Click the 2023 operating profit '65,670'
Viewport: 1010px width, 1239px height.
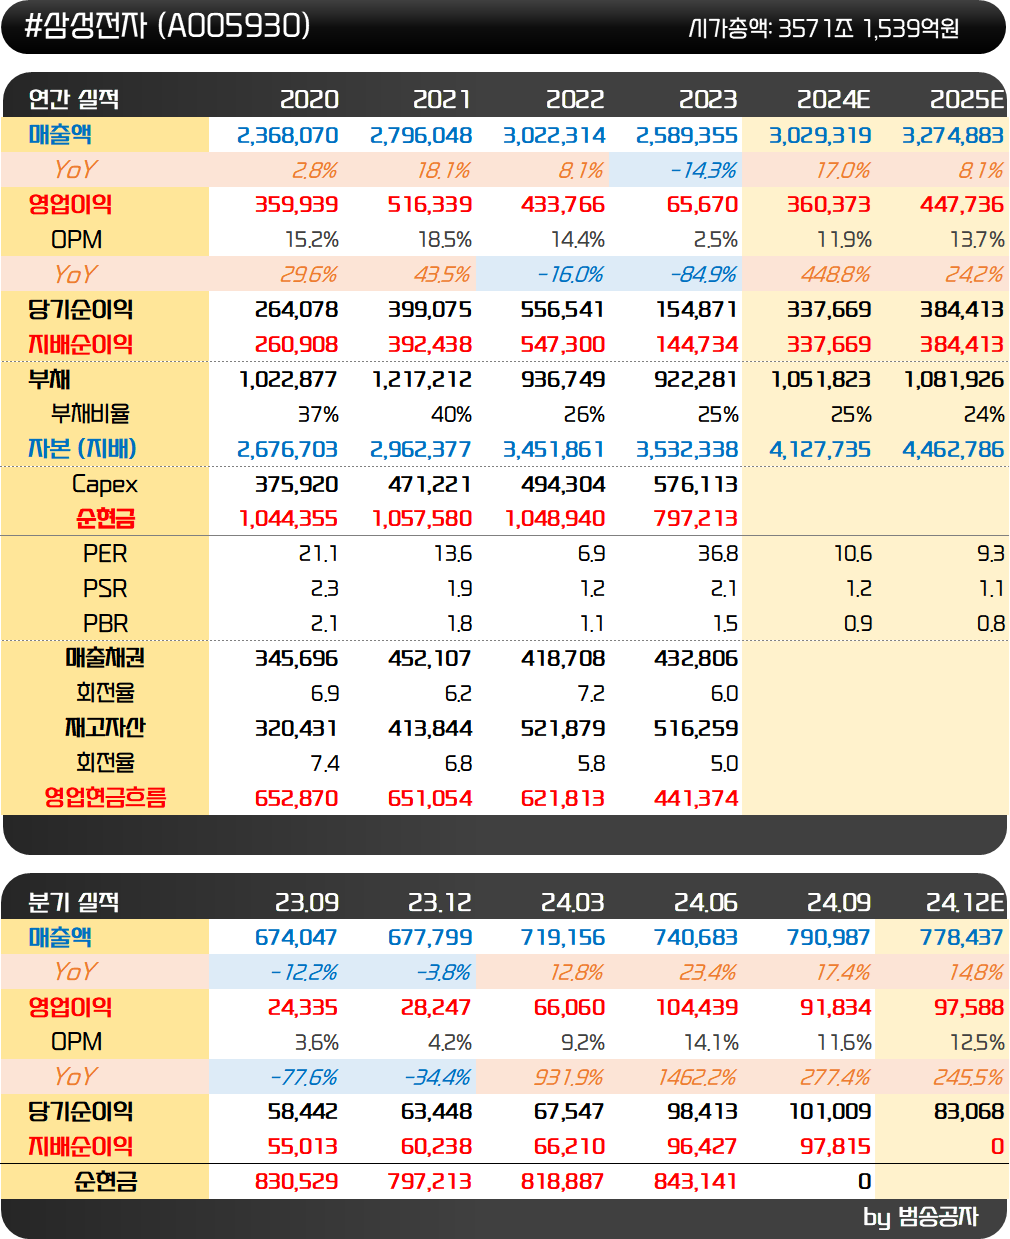click(702, 205)
